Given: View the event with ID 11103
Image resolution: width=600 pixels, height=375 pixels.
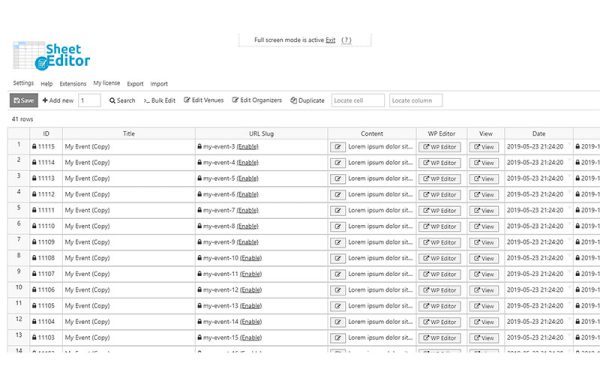Looking at the screenshot, I should click(484, 338).
